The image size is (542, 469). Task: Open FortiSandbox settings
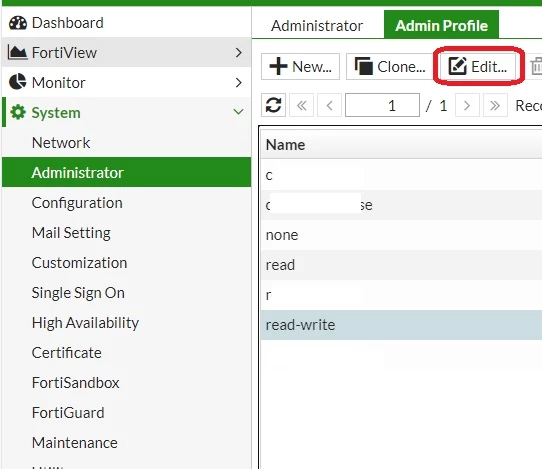(x=126, y=383)
